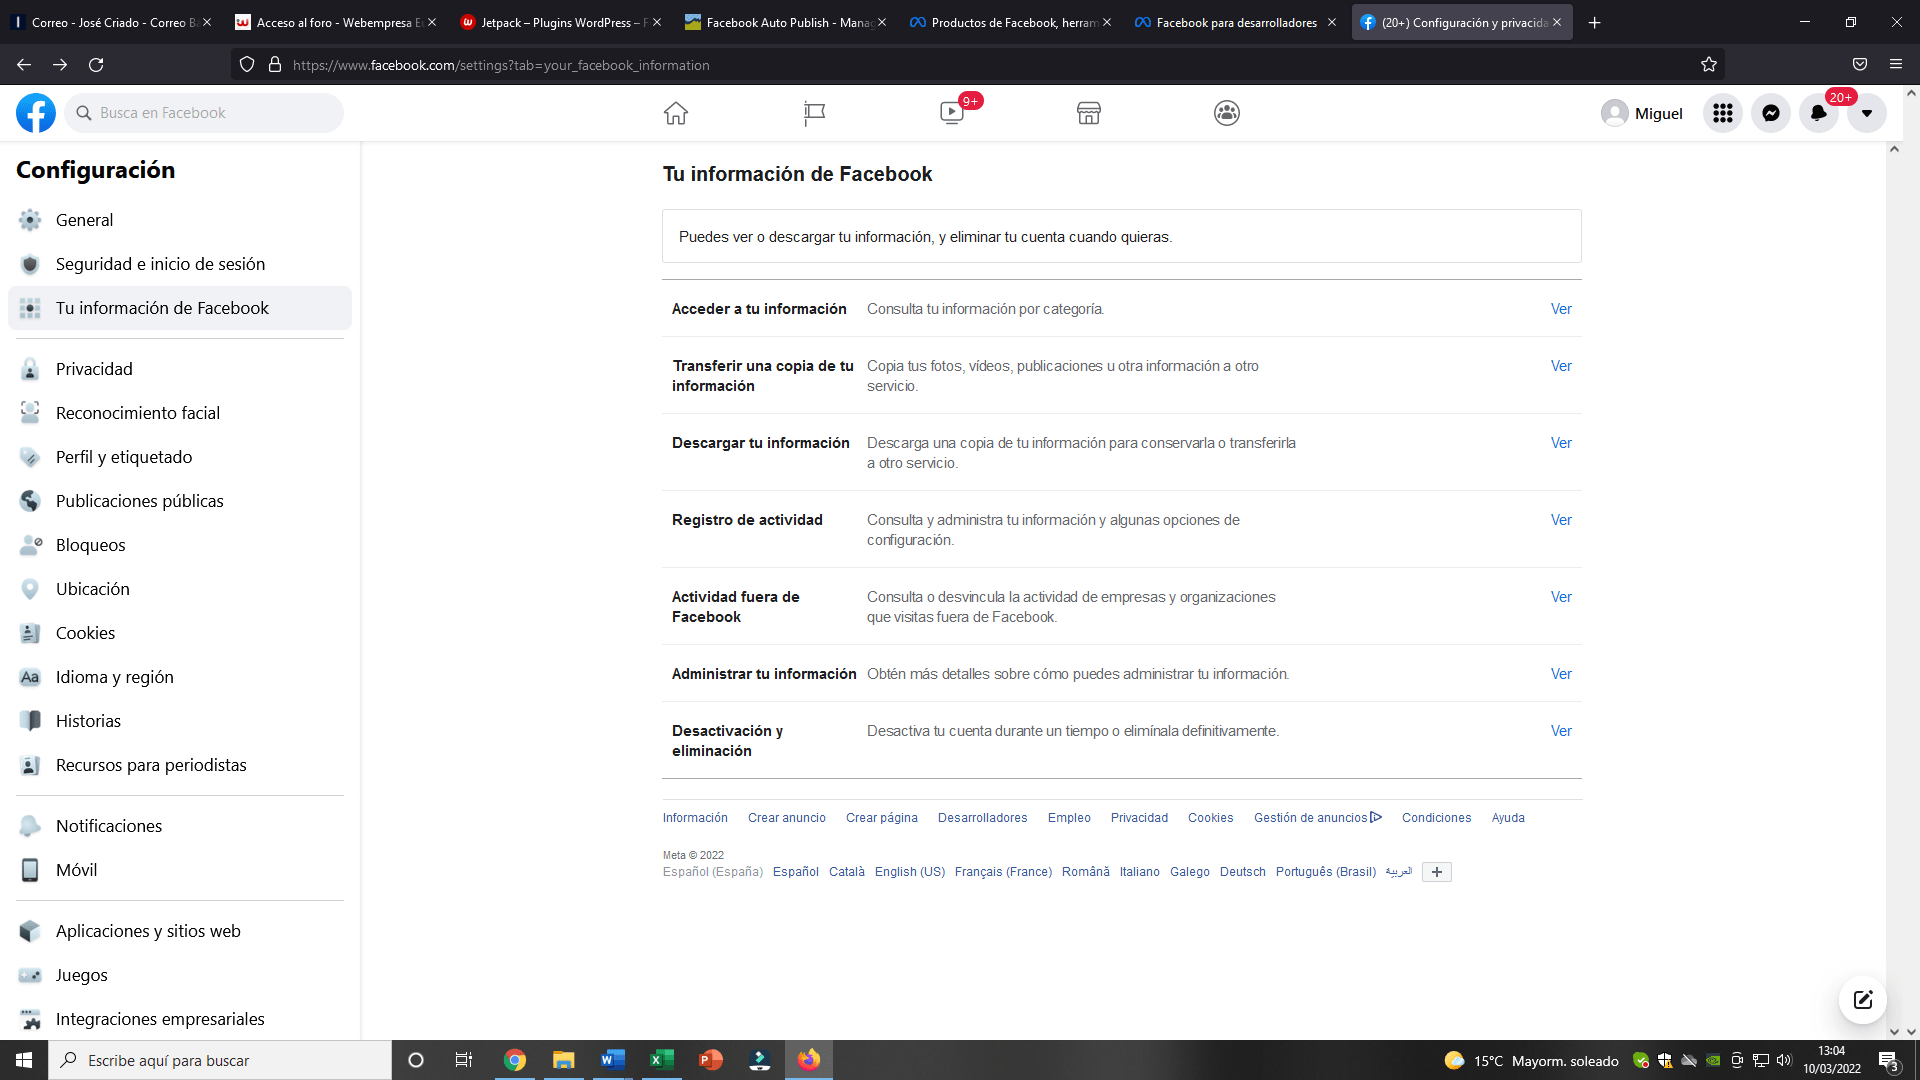Click Ver for Registro de actividad
This screenshot has width=1920, height=1080.
(1561, 520)
